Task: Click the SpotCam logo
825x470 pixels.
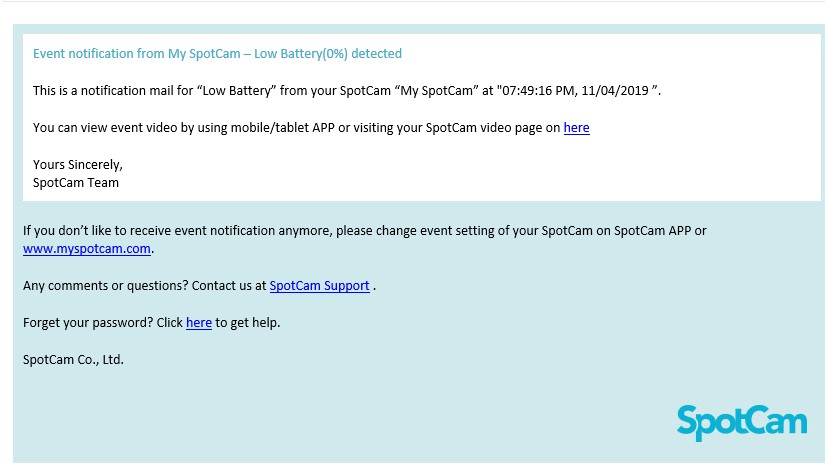Action: click(741, 423)
